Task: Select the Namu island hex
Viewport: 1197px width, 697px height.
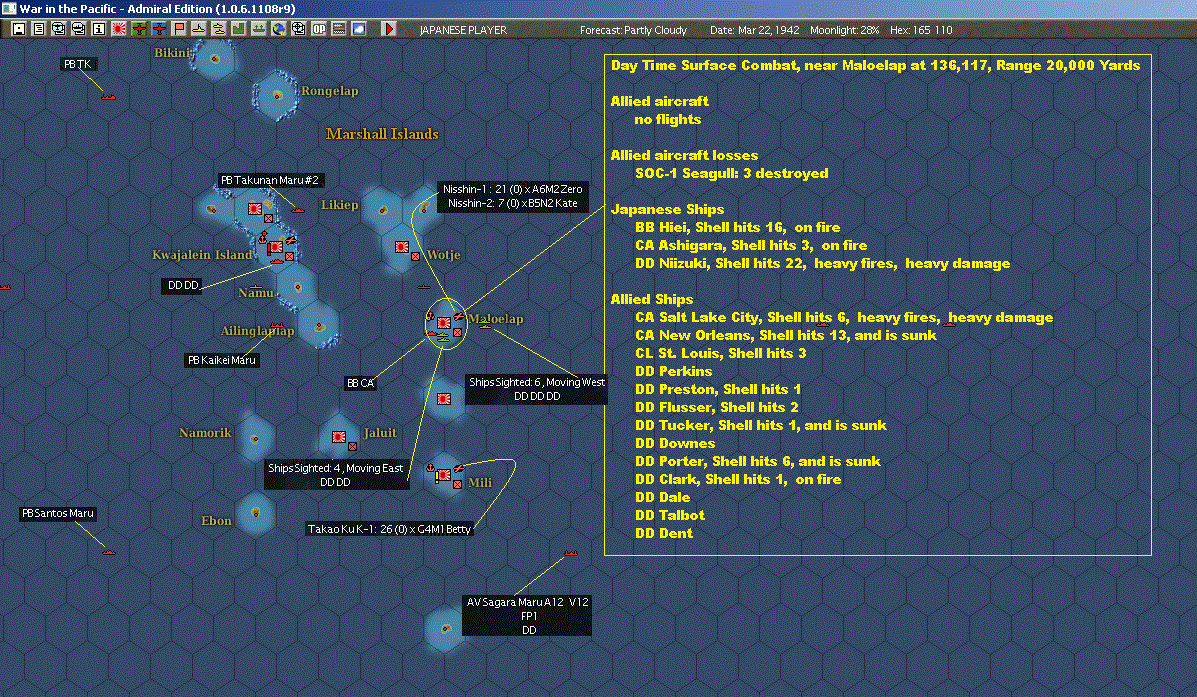Action: (x=297, y=287)
